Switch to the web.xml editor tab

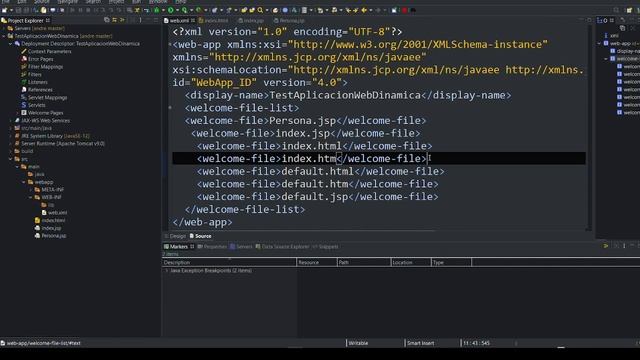179,20
